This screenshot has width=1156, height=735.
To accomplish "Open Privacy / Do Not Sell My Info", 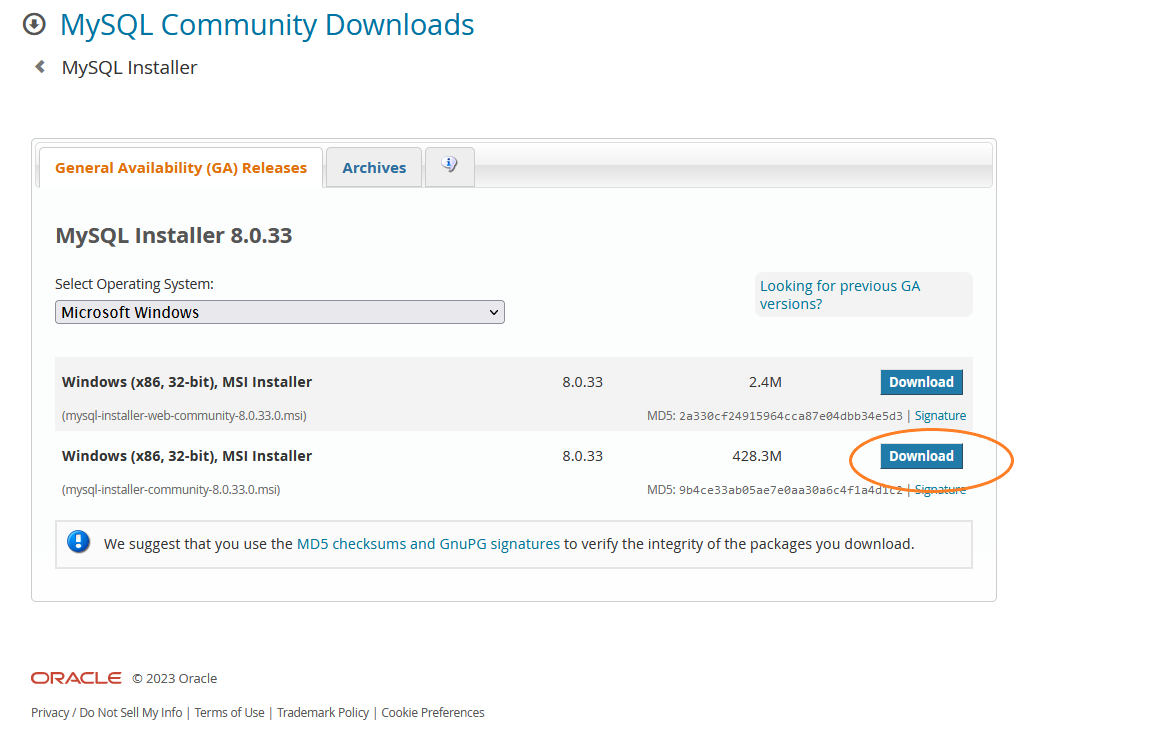I will (x=107, y=712).
